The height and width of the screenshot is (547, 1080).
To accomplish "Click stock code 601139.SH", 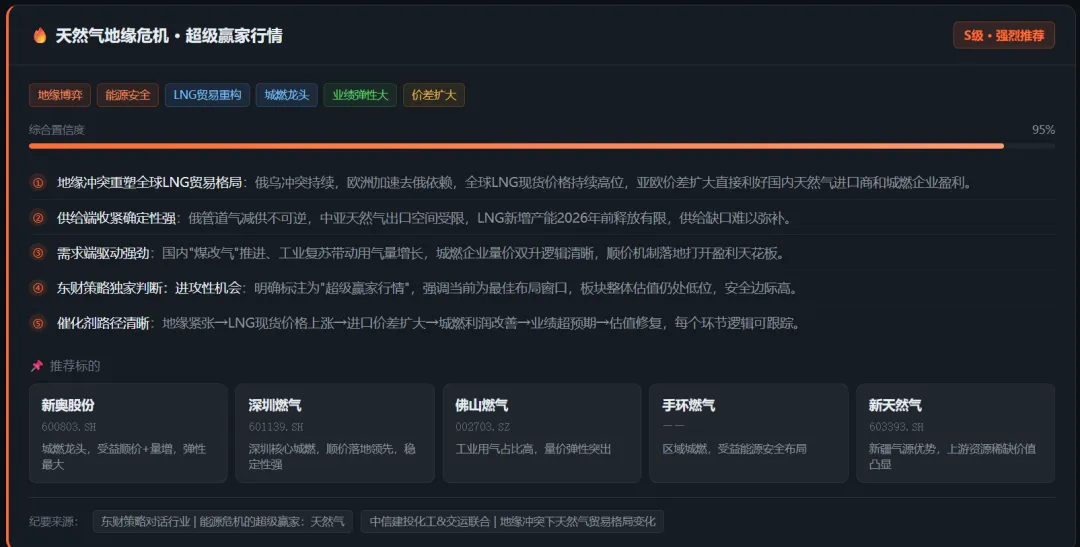I will tap(276, 427).
